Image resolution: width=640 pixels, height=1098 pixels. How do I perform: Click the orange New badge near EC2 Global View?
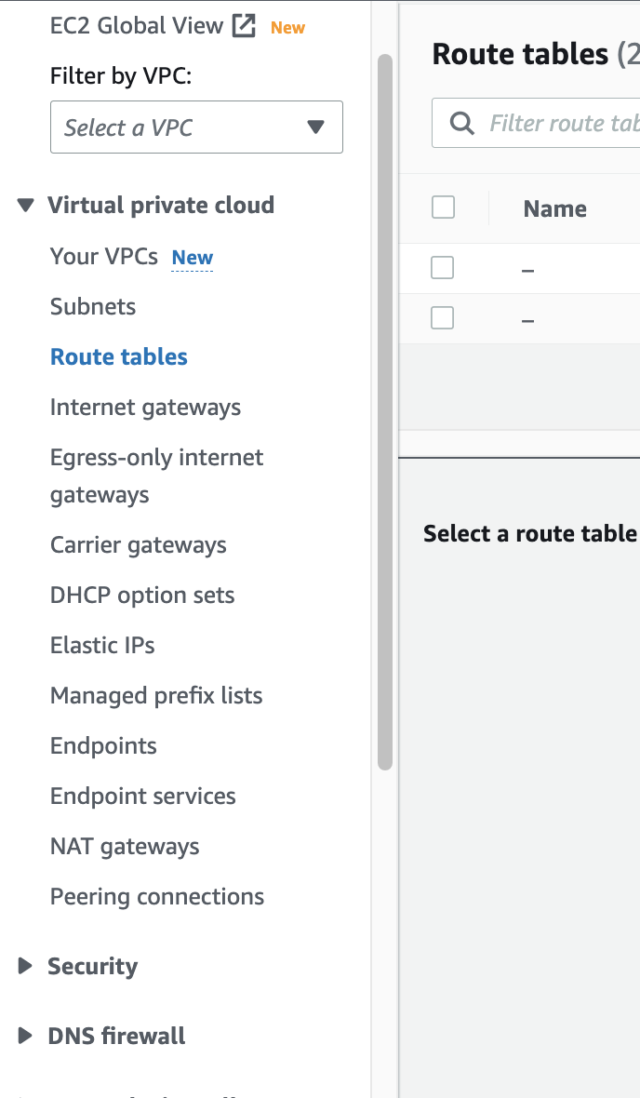point(288,27)
